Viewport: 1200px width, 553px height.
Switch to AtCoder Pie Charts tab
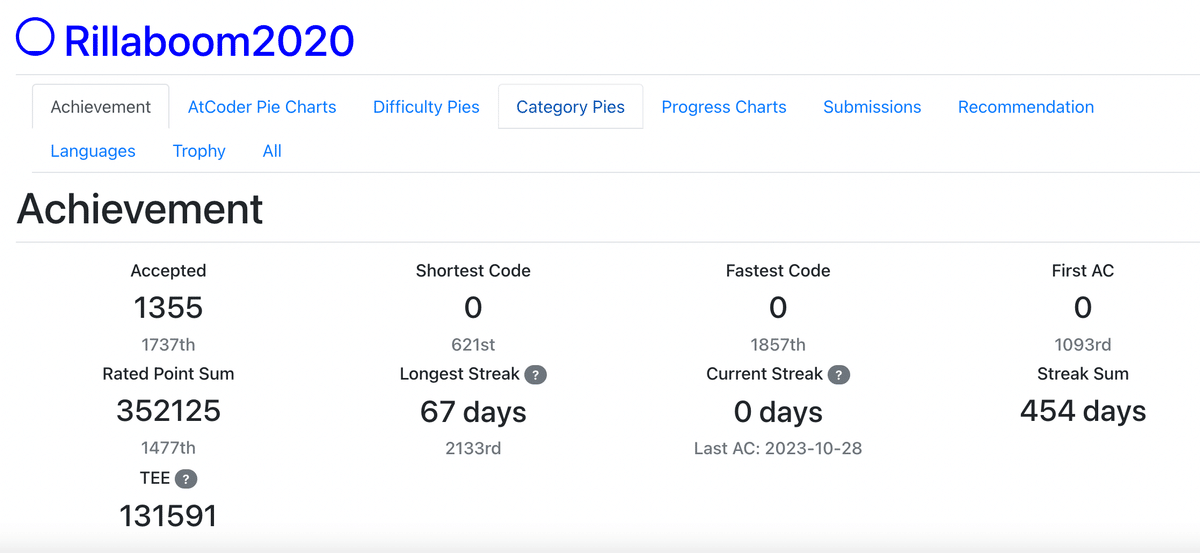click(262, 107)
